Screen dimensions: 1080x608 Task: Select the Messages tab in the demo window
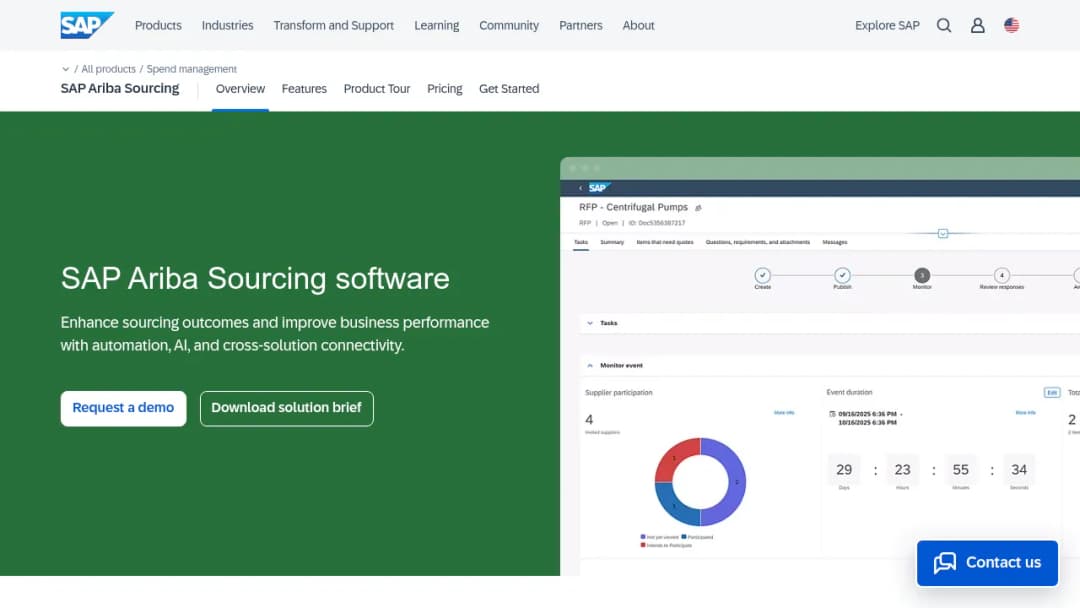[835, 242]
